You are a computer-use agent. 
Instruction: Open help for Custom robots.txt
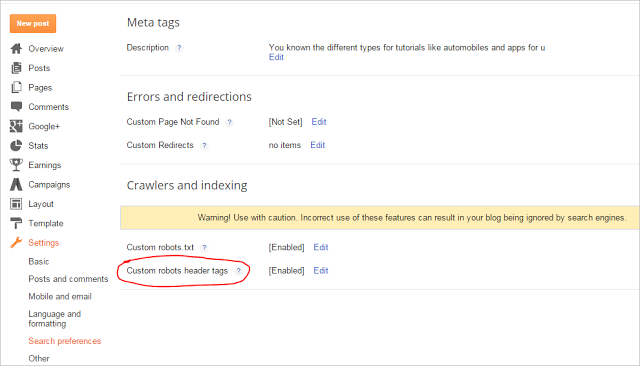coord(204,248)
